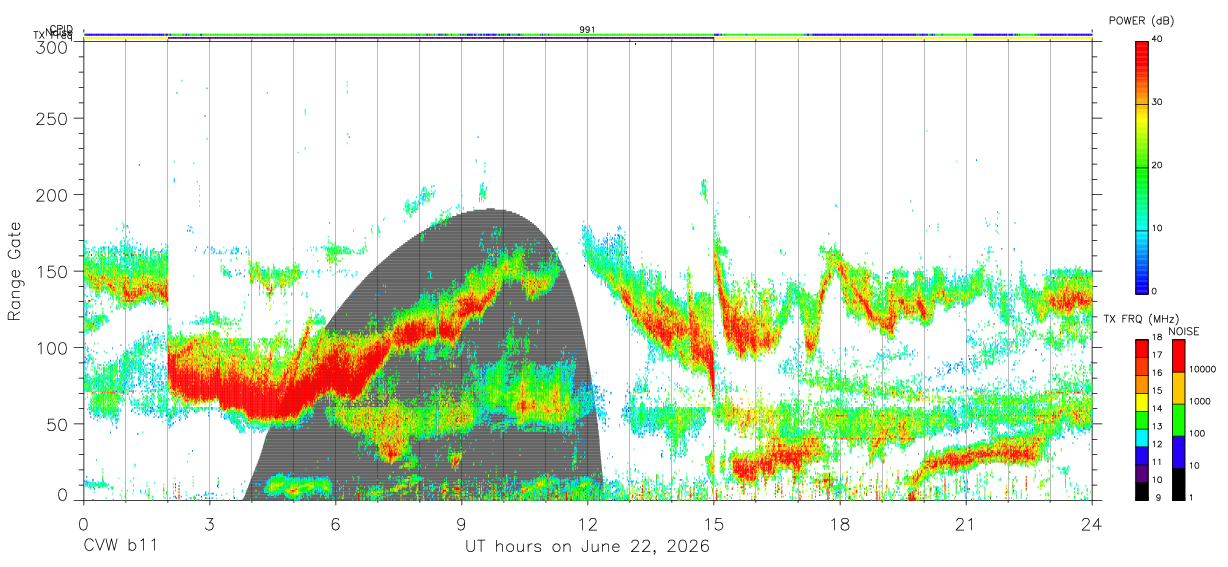Click the x-axis tick label '12'
The image size is (1228, 567).
[x=588, y=523]
